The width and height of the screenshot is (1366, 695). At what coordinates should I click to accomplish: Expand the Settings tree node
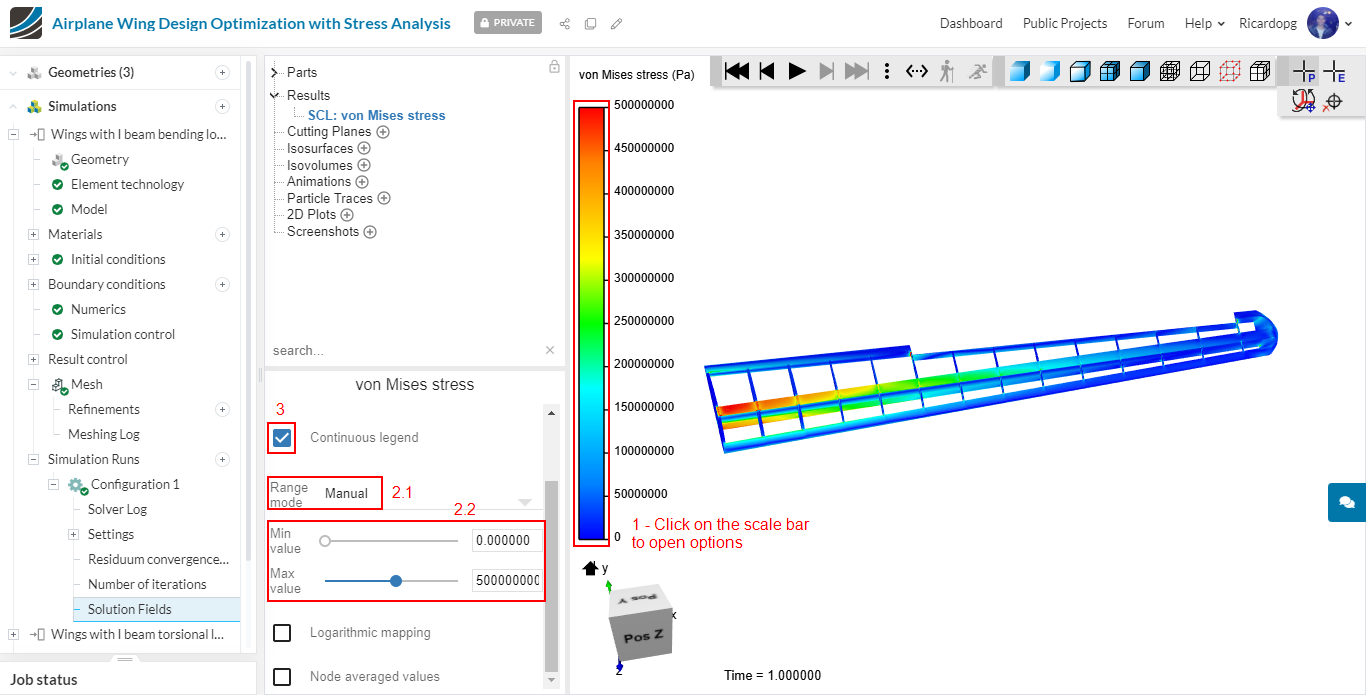73,534
